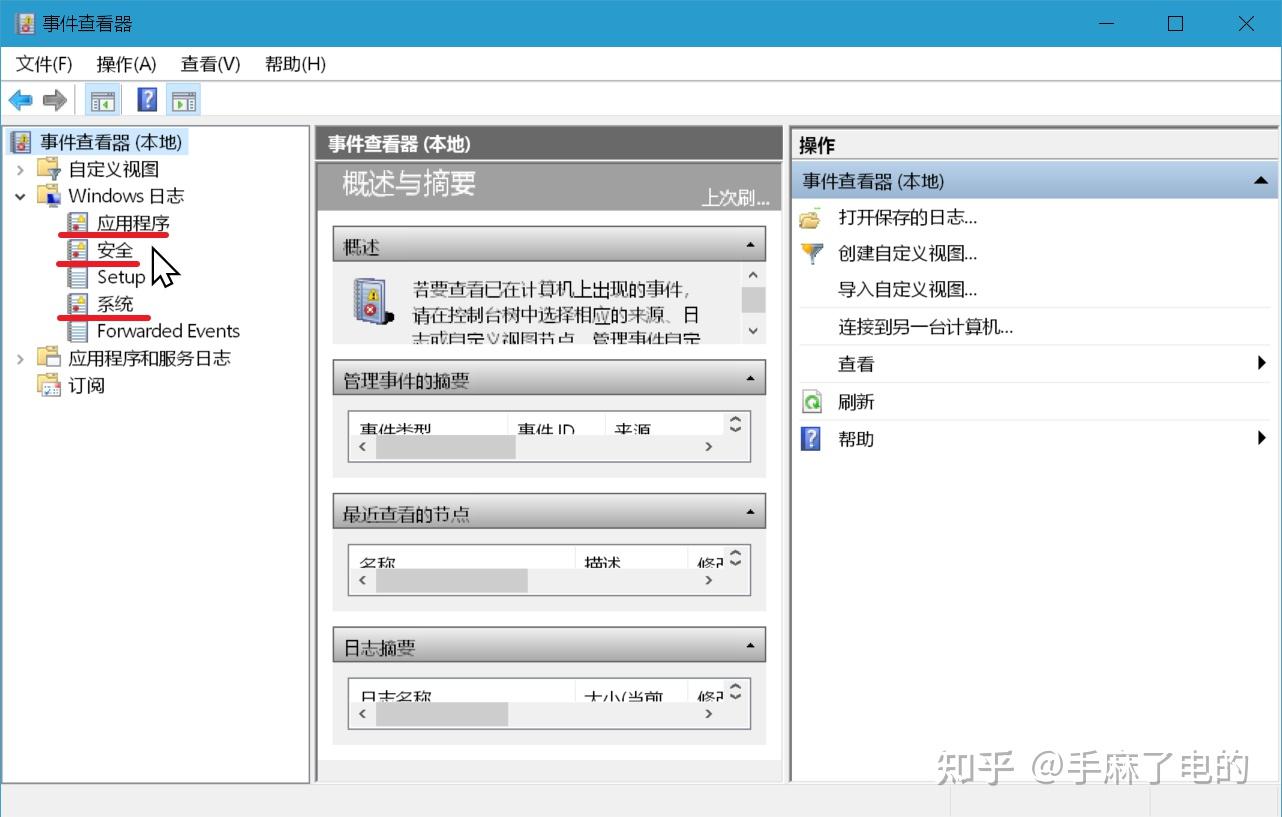Expand the 自定义视图 tree node
Viewport: 1282px width, 817px height.
[x=20, y=169]
